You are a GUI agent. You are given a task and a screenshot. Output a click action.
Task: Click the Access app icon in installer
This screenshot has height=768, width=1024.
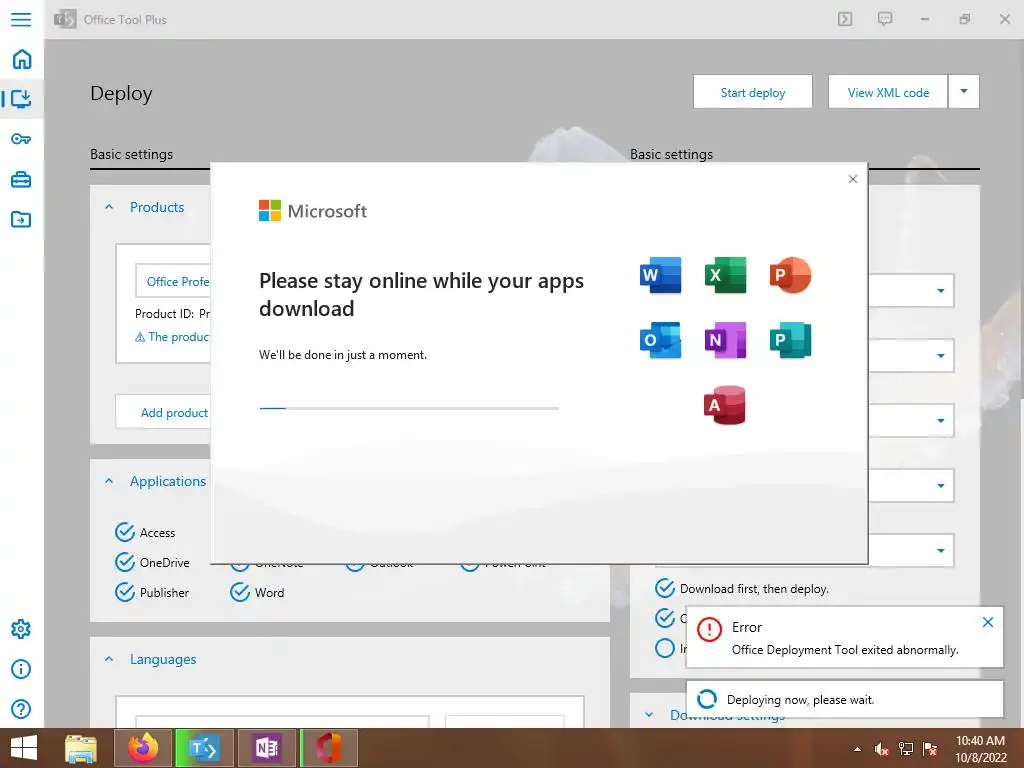tap(725, 405)
